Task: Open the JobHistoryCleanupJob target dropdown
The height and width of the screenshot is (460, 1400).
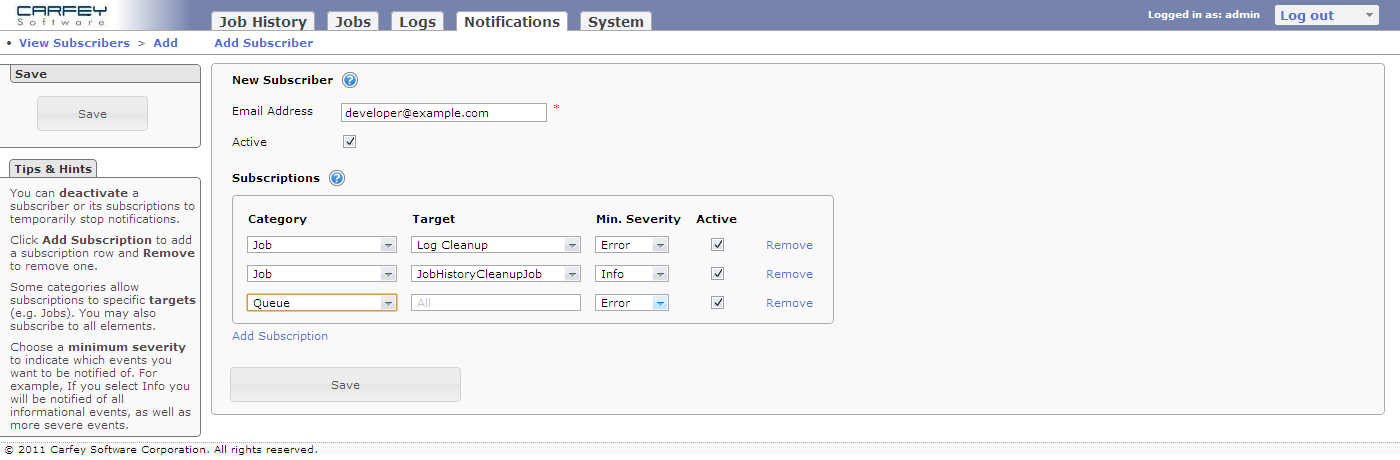Action: pyautogui.click(x=496, y=274)
